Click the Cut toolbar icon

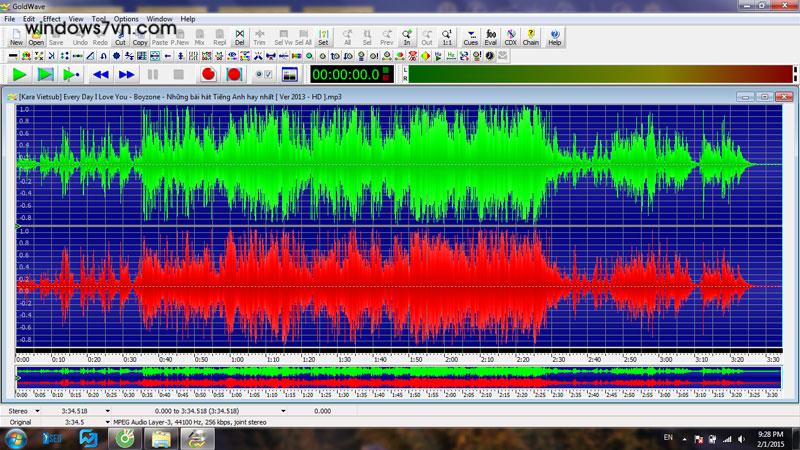click(x=120, y=37)
